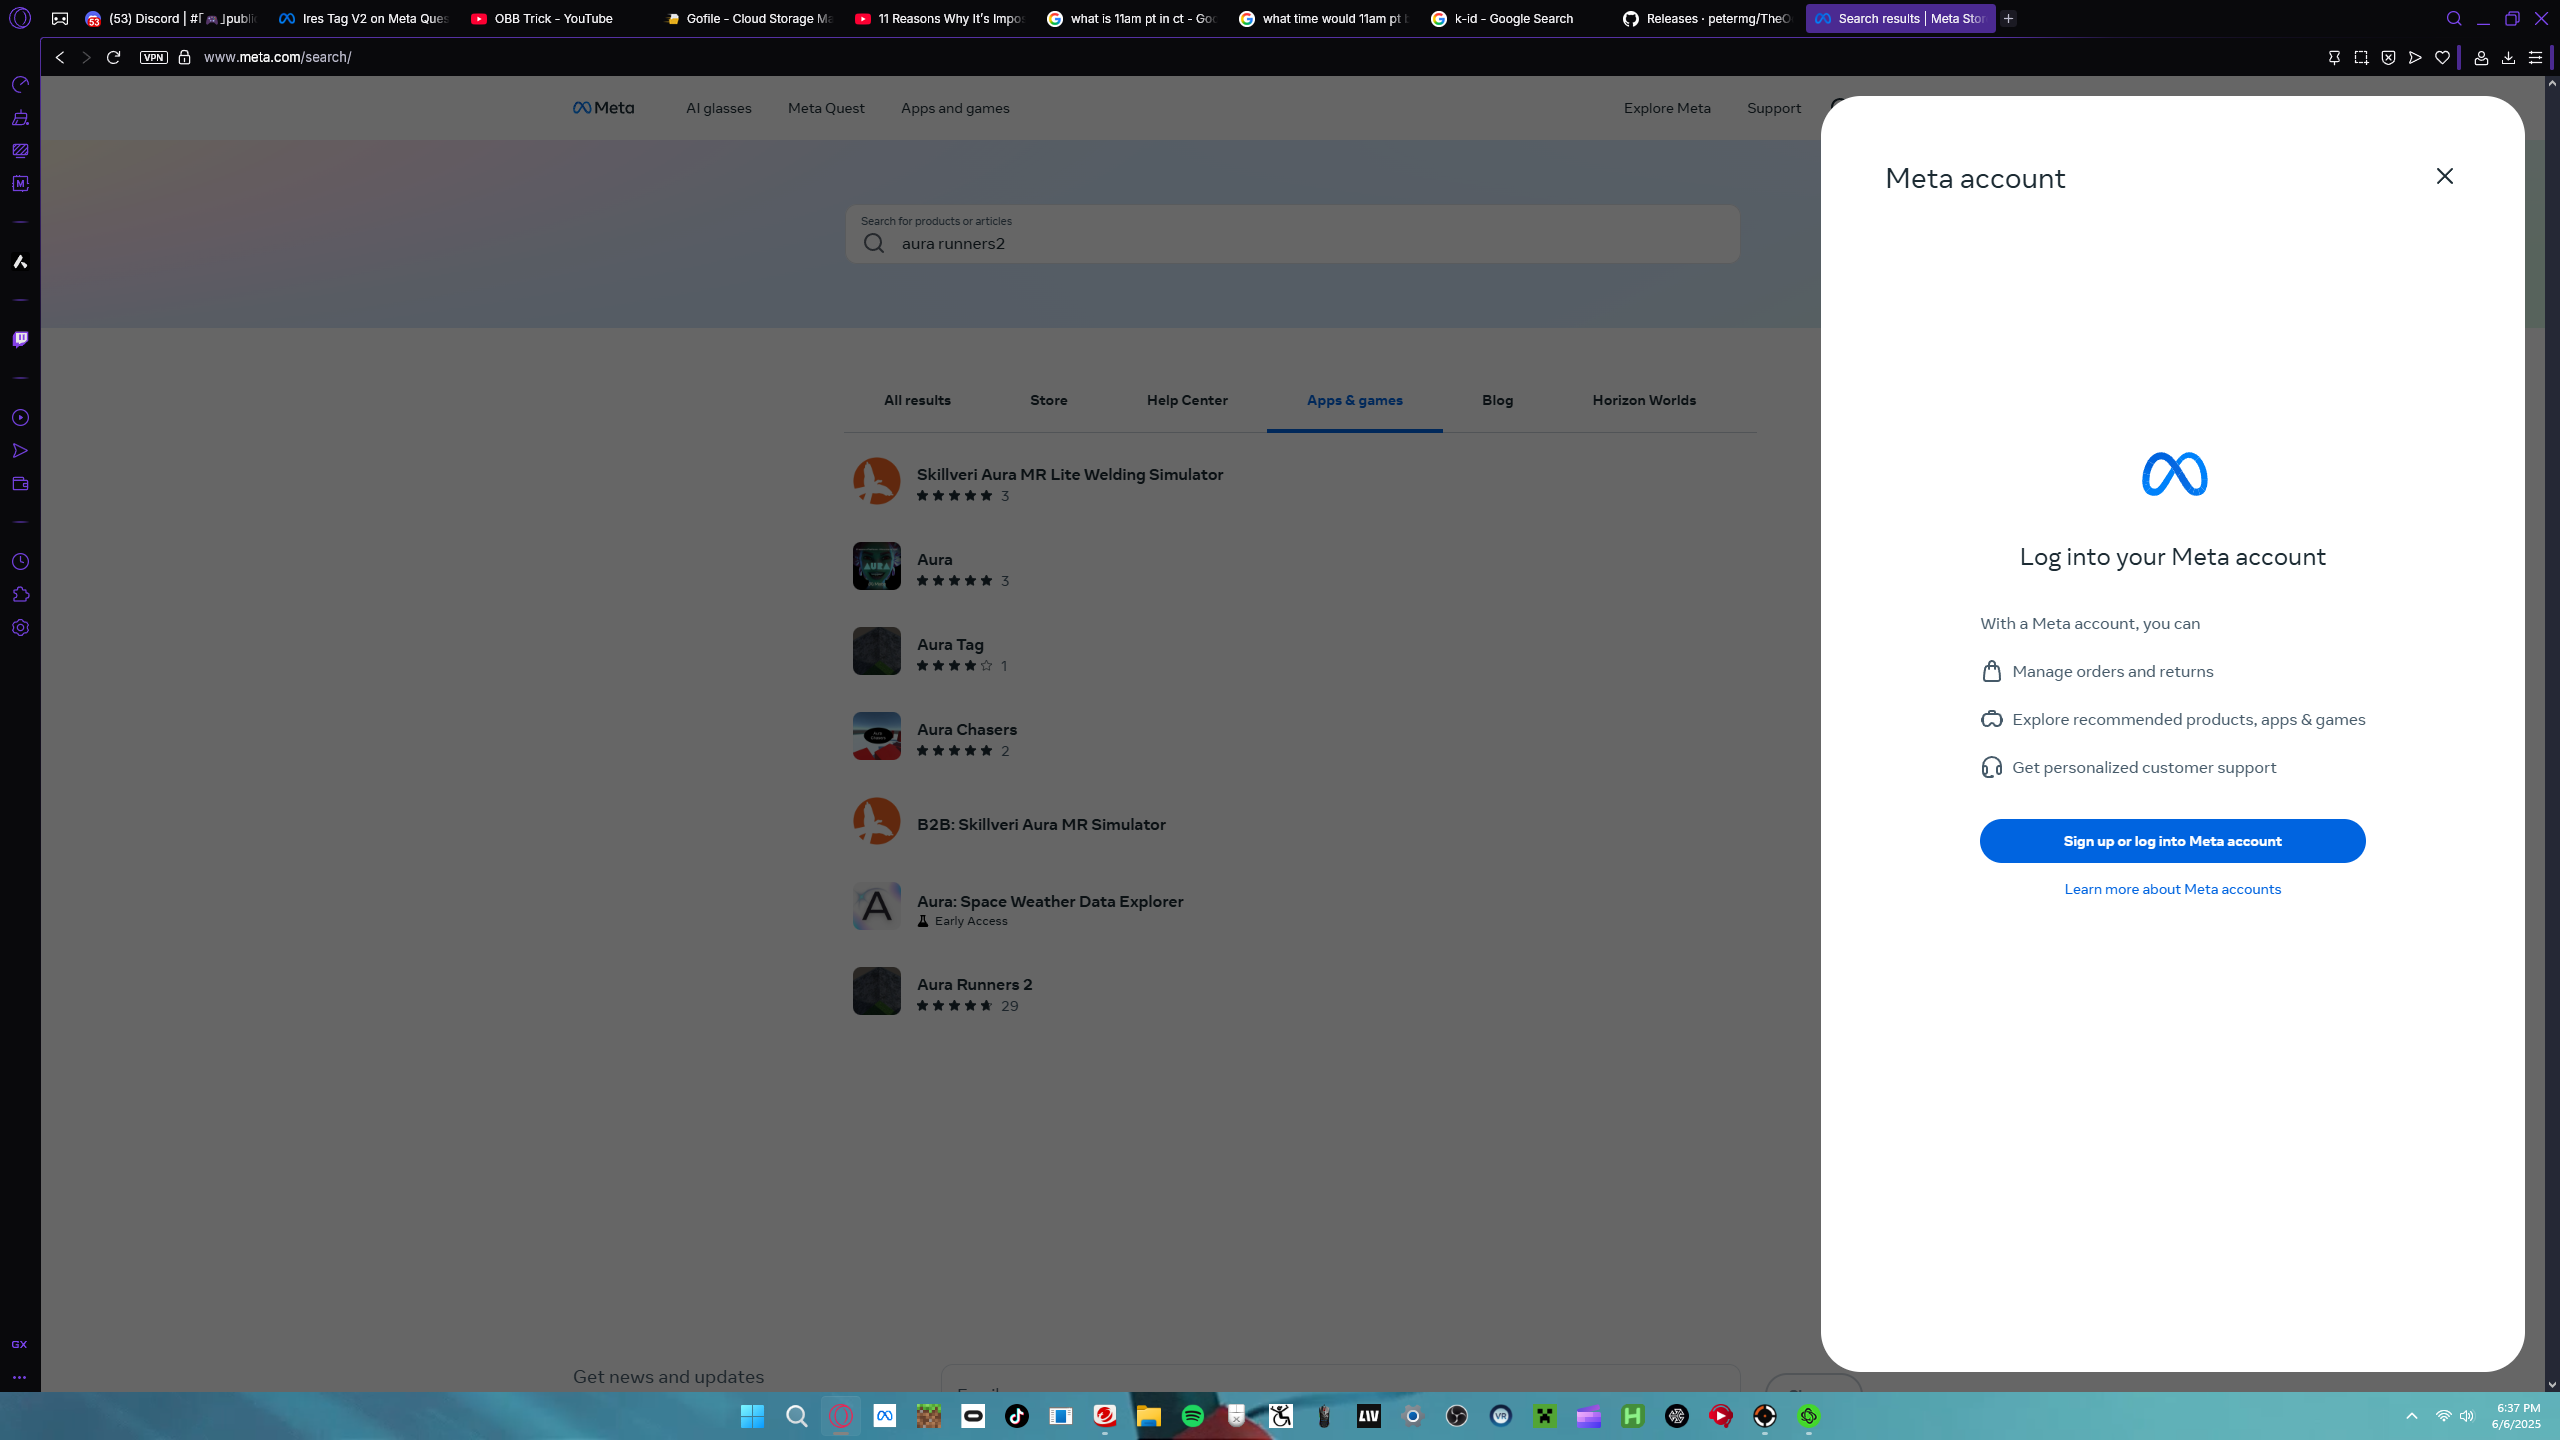
Task: Open Support in the header
Action: click(x=1774, y=108)
